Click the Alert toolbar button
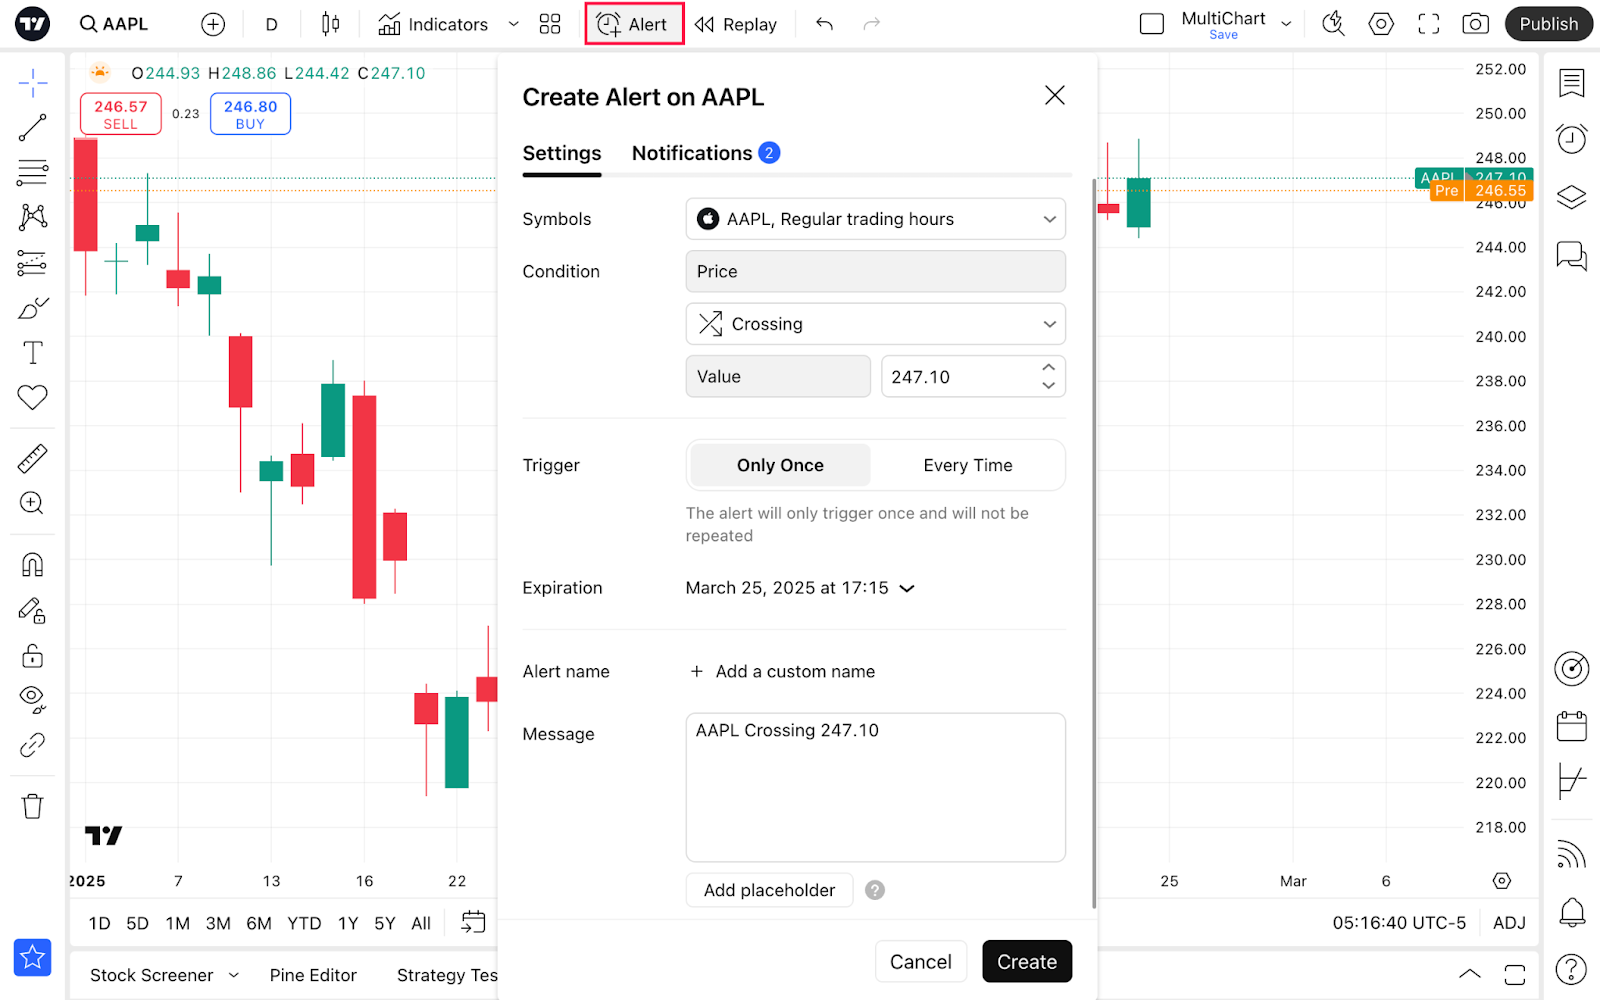1600x1000 pixels. [x=634, y=24]
